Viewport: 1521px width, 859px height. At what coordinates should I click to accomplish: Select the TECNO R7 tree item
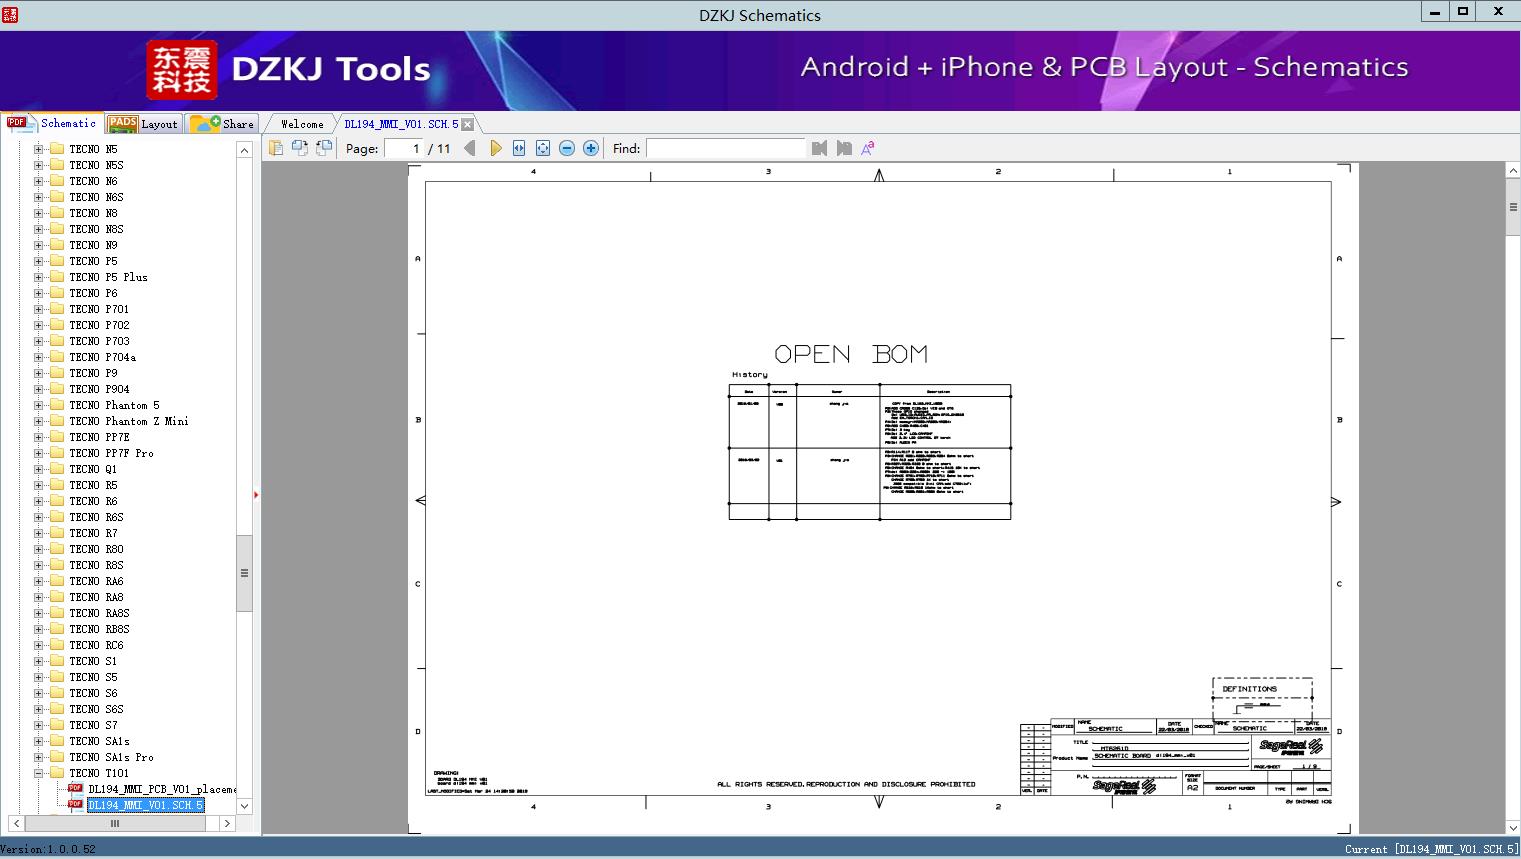[93, 533]
